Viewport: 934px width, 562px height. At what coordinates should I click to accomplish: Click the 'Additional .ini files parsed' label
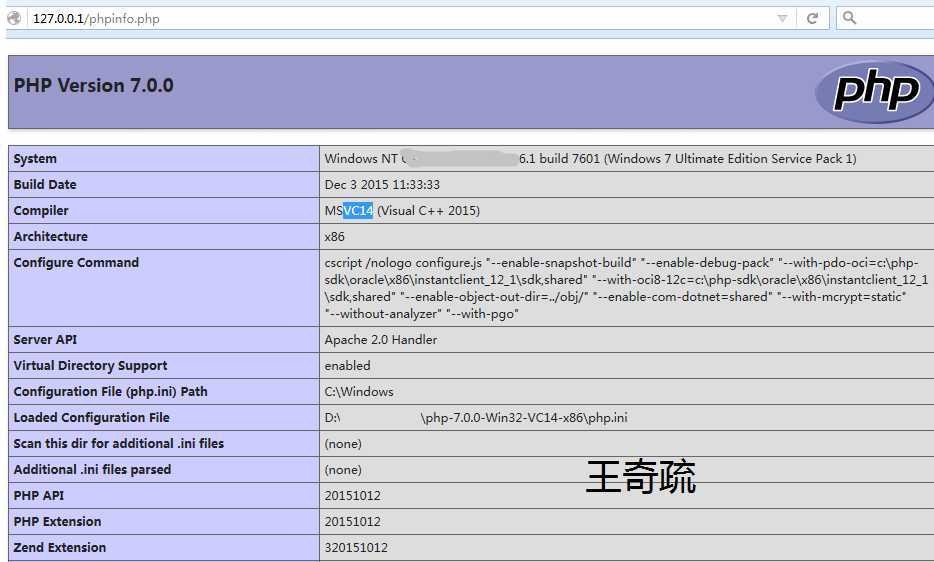(x=92, y=470)
